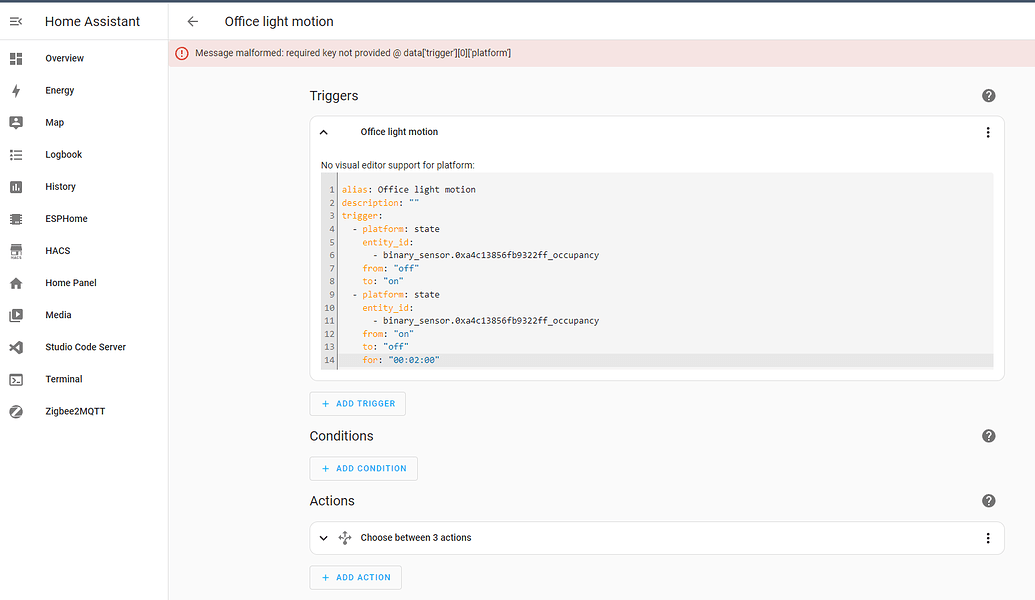Click the back arrow beside Office light motion

tap(192, 21)
